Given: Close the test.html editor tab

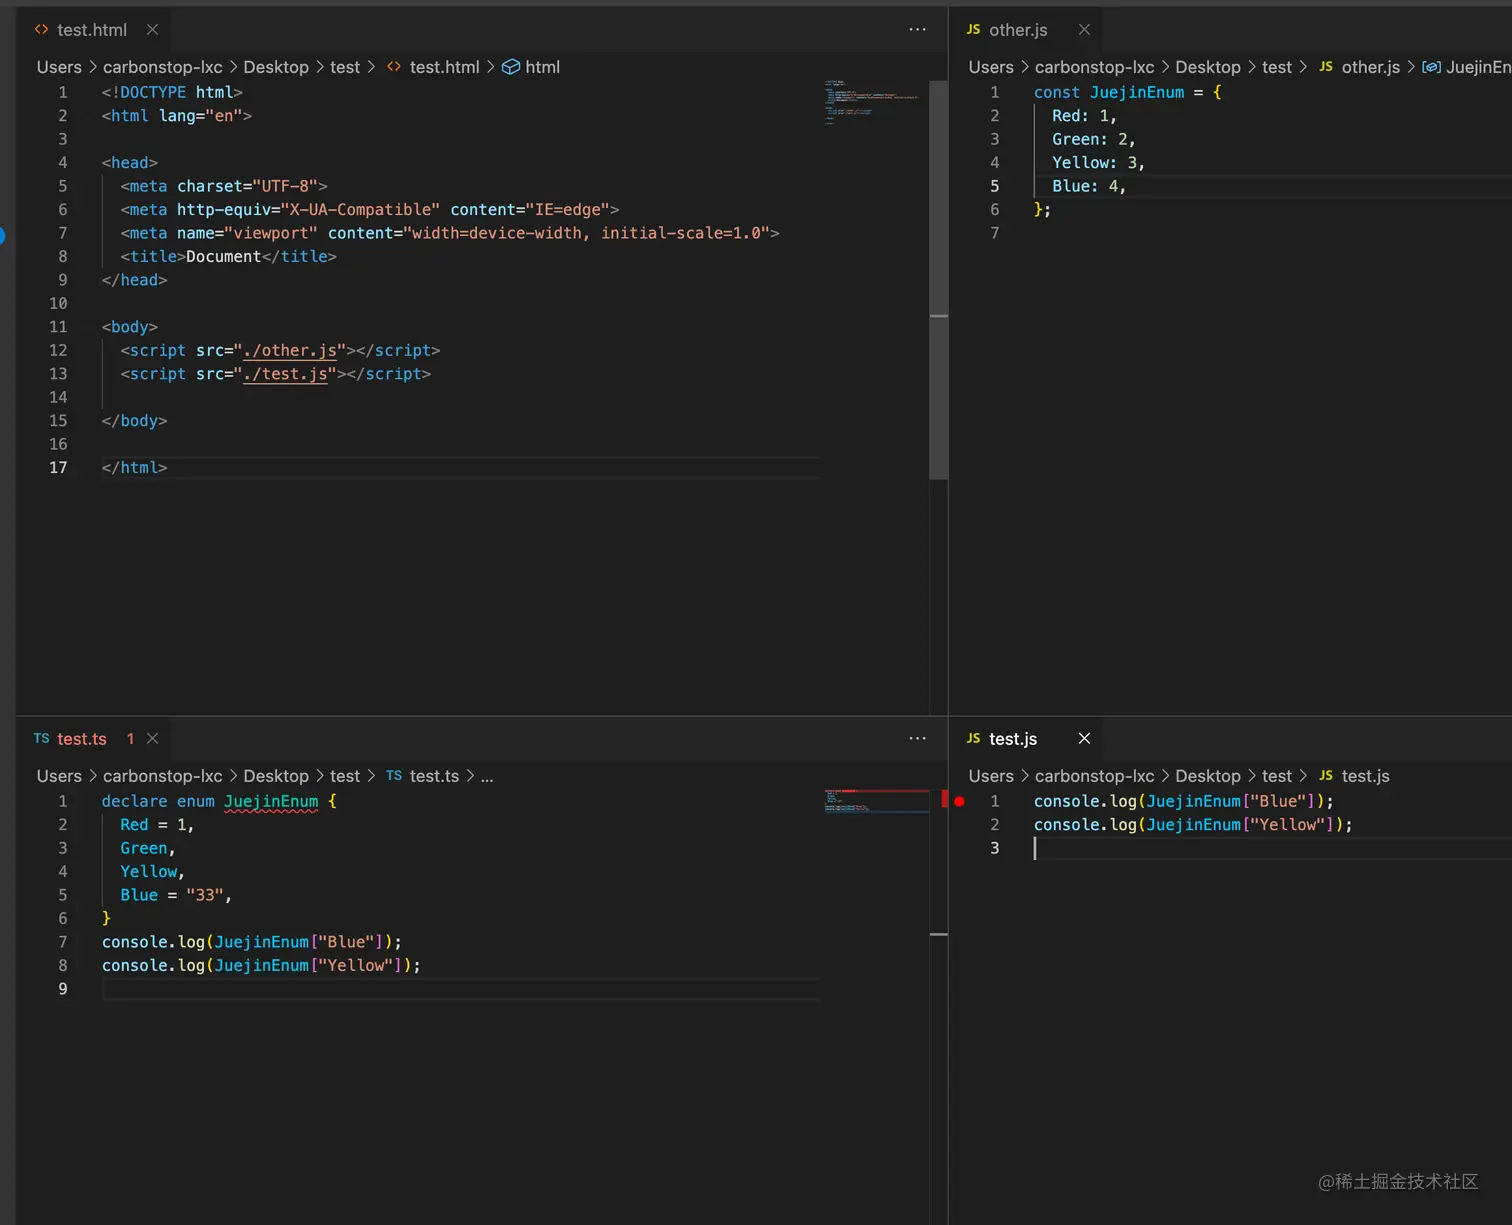Looking at the screenshot, I should click(x=152, y=30).
